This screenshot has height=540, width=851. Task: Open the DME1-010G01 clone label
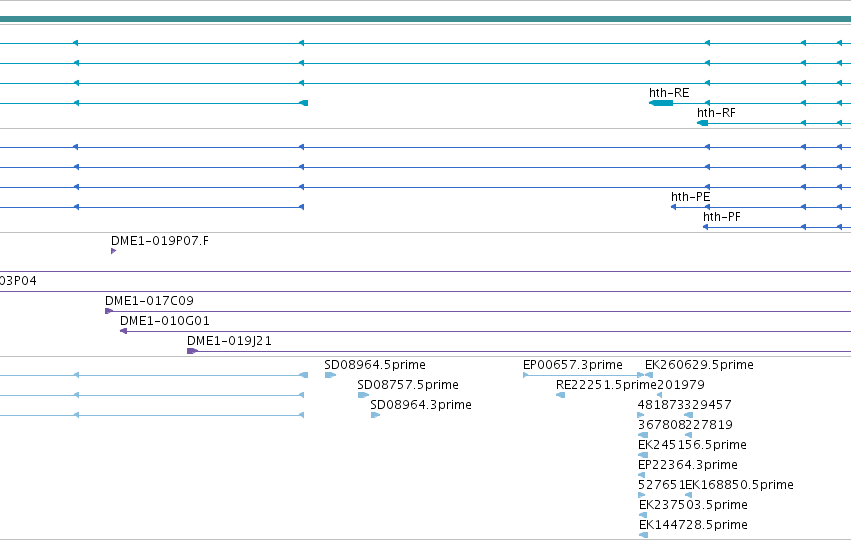164,321
